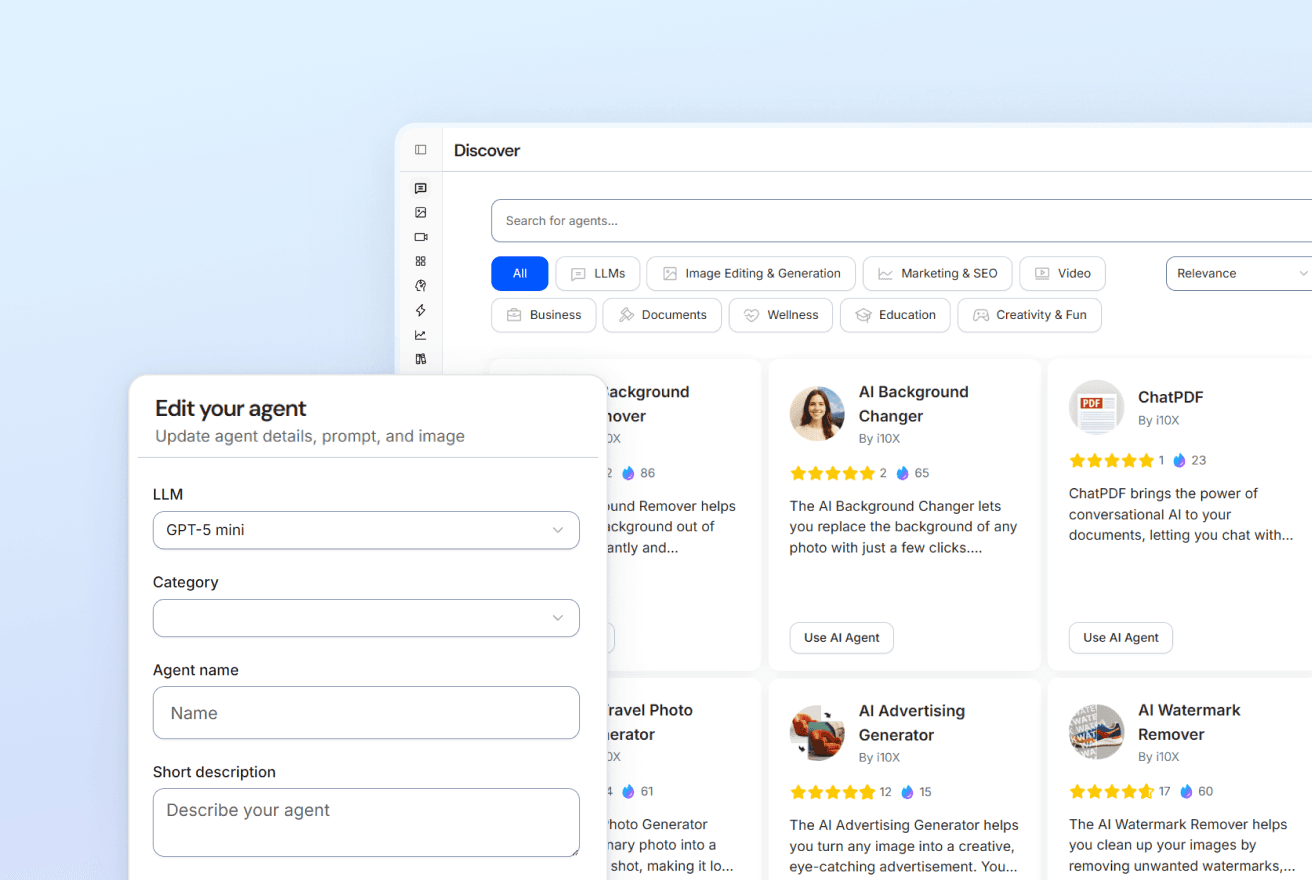The width and height of the screenshot is (1312, 880).
Task: Click the star rating on the AI Advertising Generator card
Action: (x=832, y=792)
